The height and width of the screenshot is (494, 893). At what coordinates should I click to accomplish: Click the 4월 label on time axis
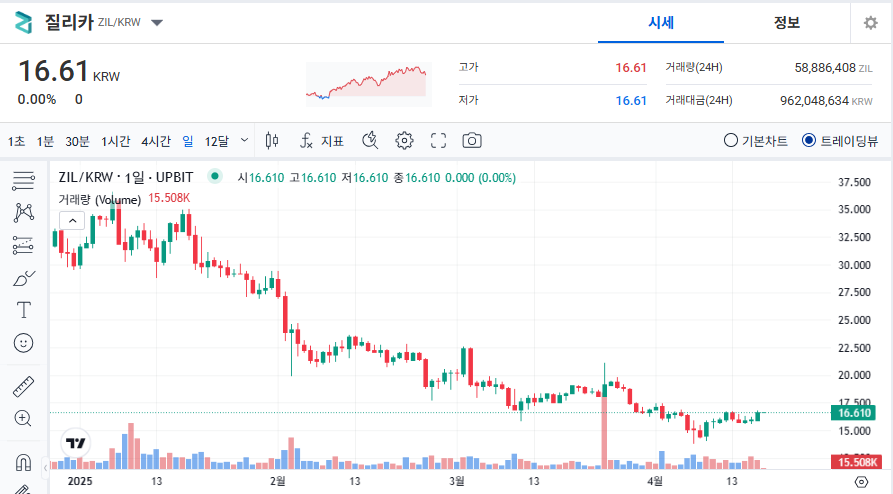(655, 481)
